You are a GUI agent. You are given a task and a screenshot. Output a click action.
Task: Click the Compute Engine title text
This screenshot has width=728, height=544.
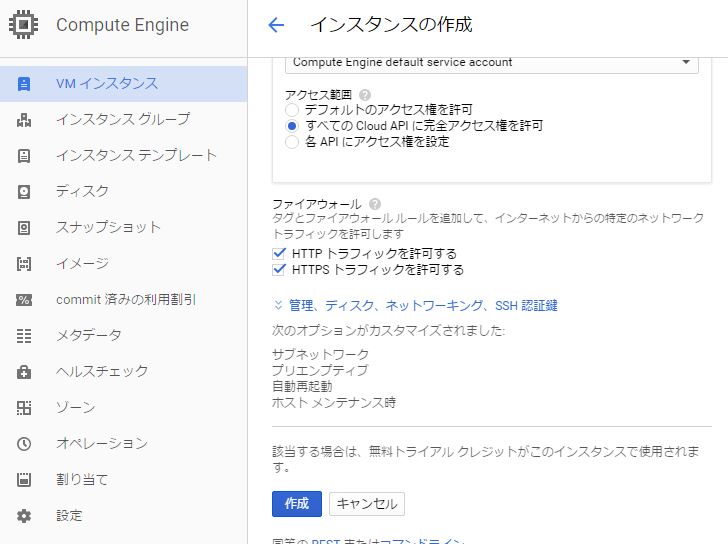coord(123,25)
